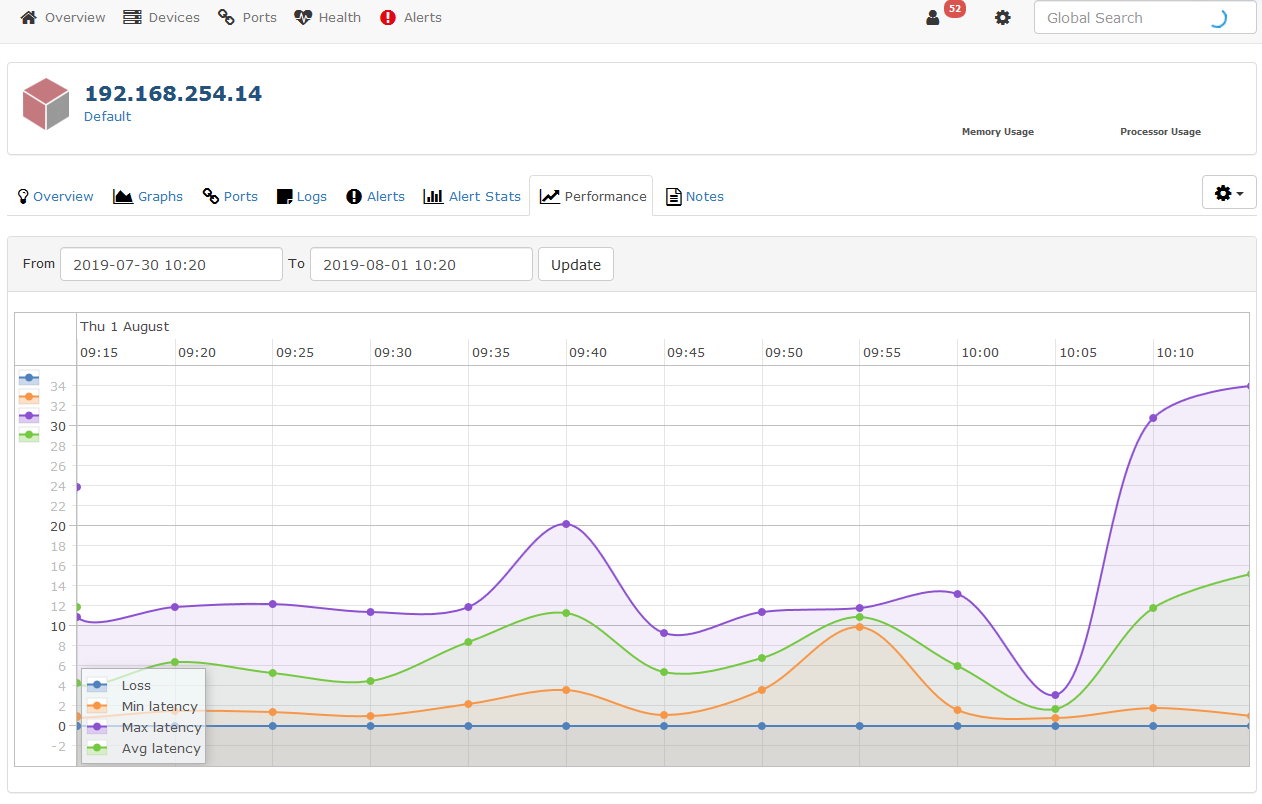Image resolution: width=1262 pixels, height=804 pixels.
Task: Expand the device gear dropdown menu
Action: coord(1228,193)
